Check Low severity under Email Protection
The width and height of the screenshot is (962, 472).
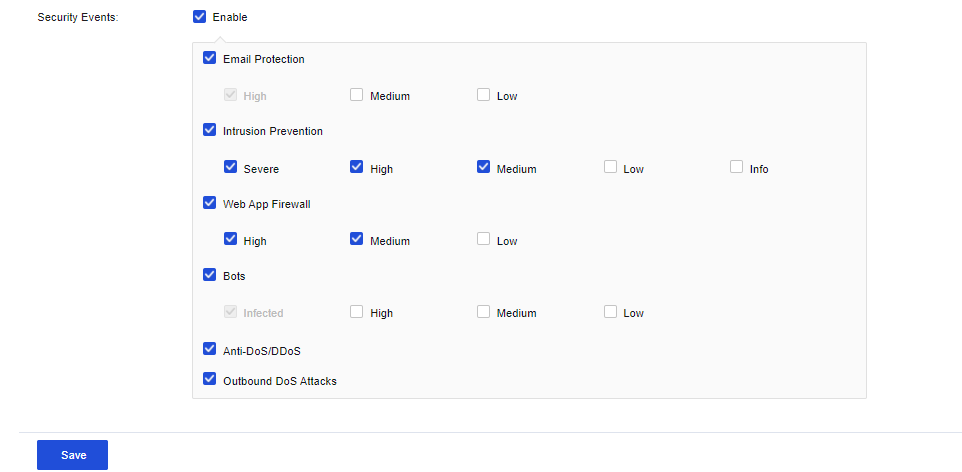coord(484,95)
